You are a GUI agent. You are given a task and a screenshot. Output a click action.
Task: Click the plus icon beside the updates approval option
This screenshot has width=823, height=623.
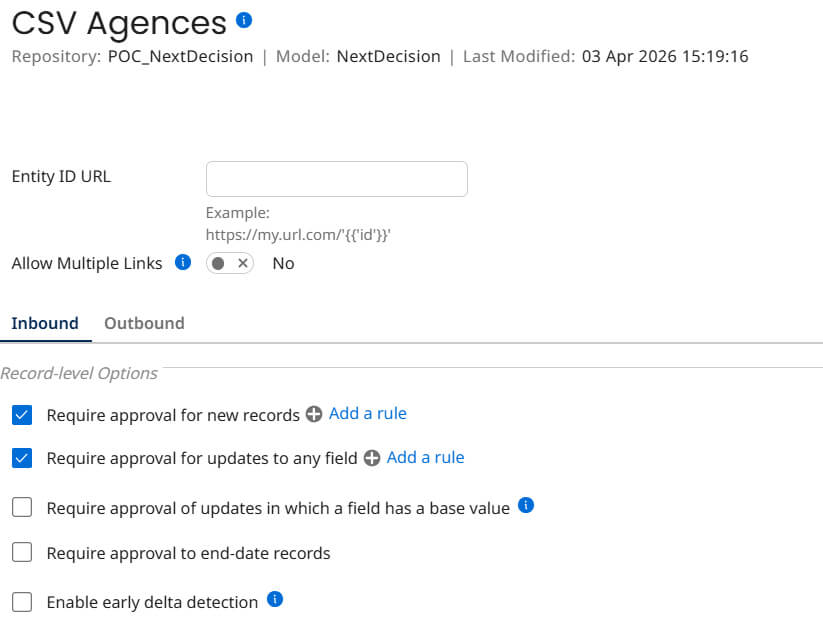[371, 458]
